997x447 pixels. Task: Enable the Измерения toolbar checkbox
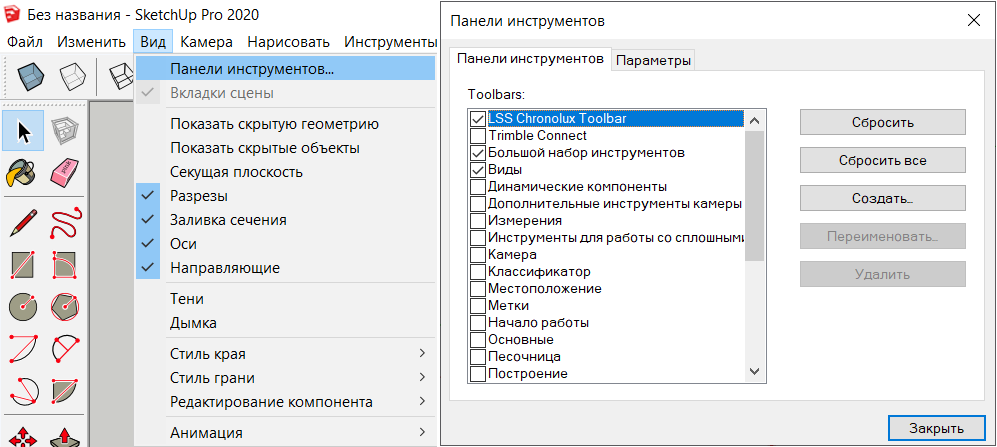(x=477, y=221)
